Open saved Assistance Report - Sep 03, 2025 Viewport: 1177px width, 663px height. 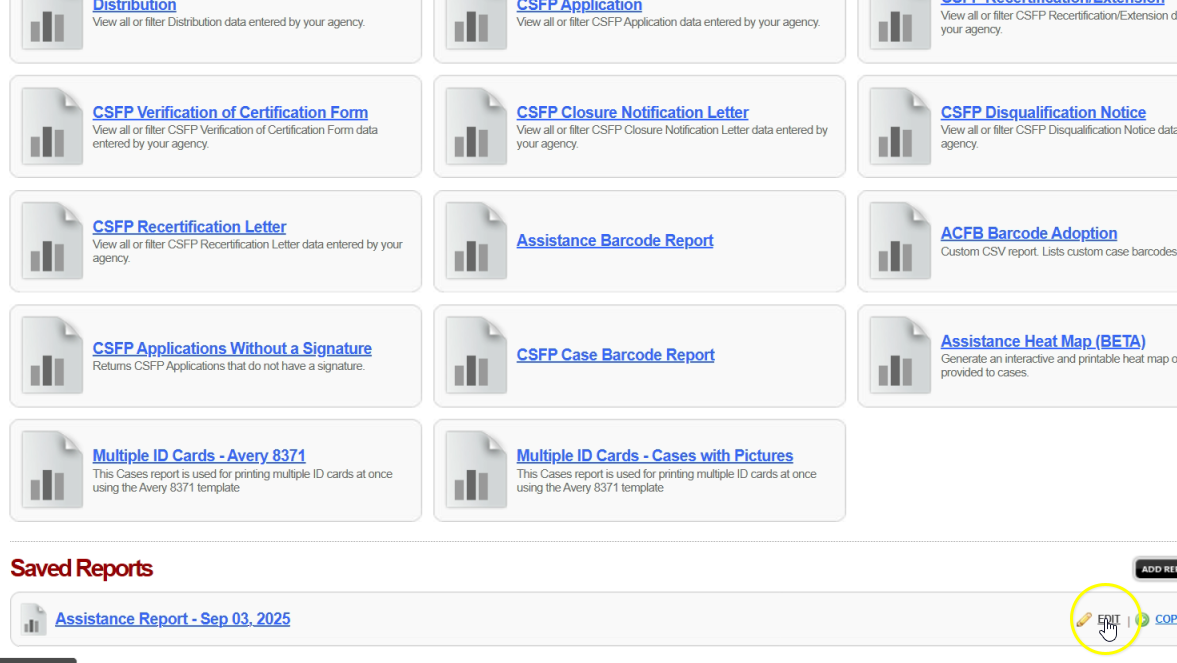(x=172, y=619)
